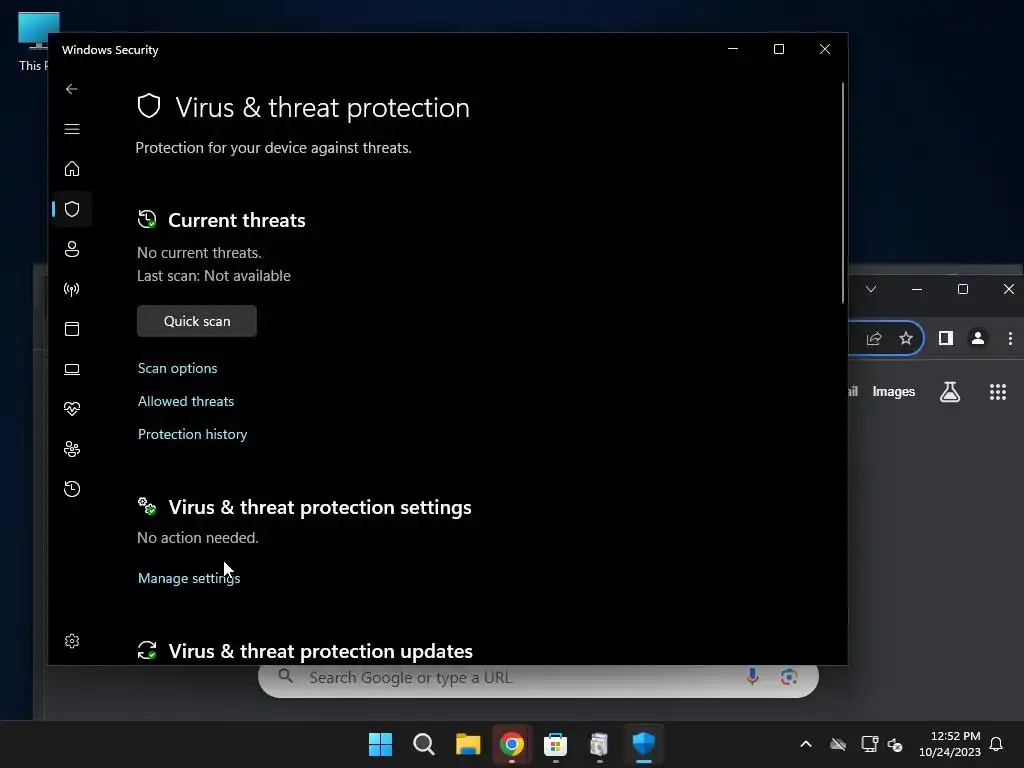1024x768 pixels.
Task: Open network status tray icon
Action: (x=869, y=744)
